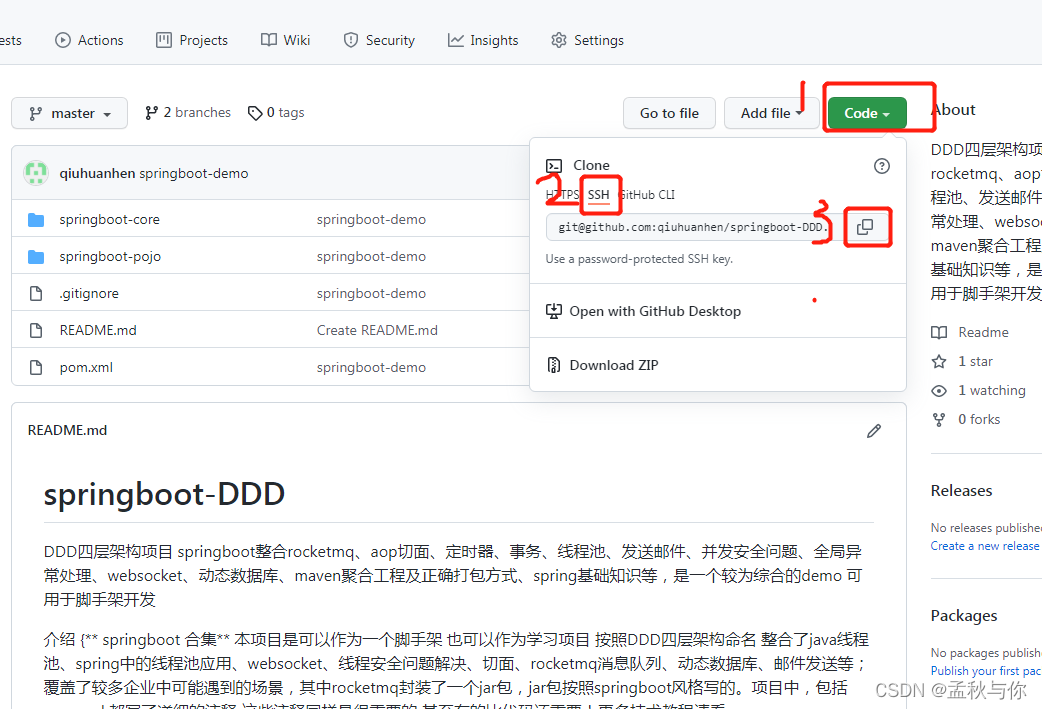Click the Actions play icon

click(62, 40)
